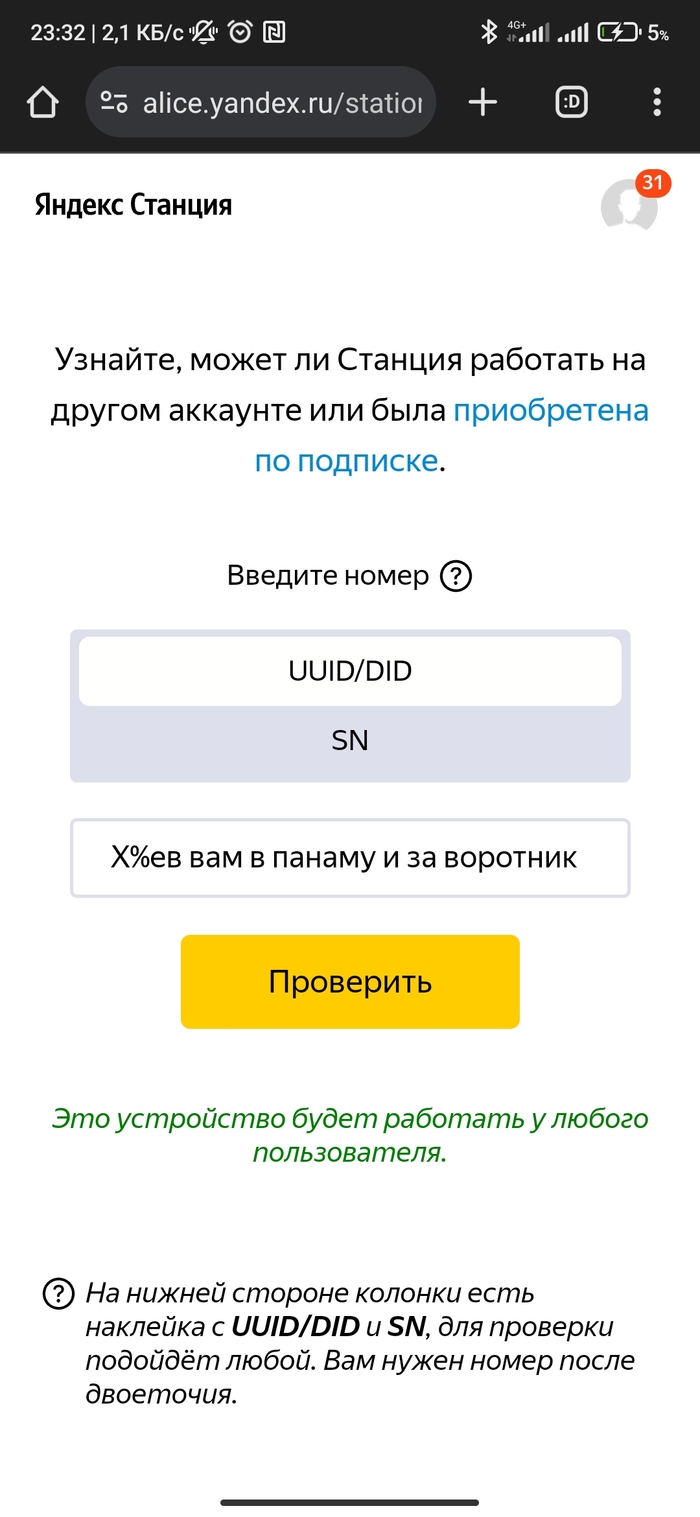The width and height of the screenshot is (700, 1517).
Task: Tap the Проверить button
Action: coord(350,981)
